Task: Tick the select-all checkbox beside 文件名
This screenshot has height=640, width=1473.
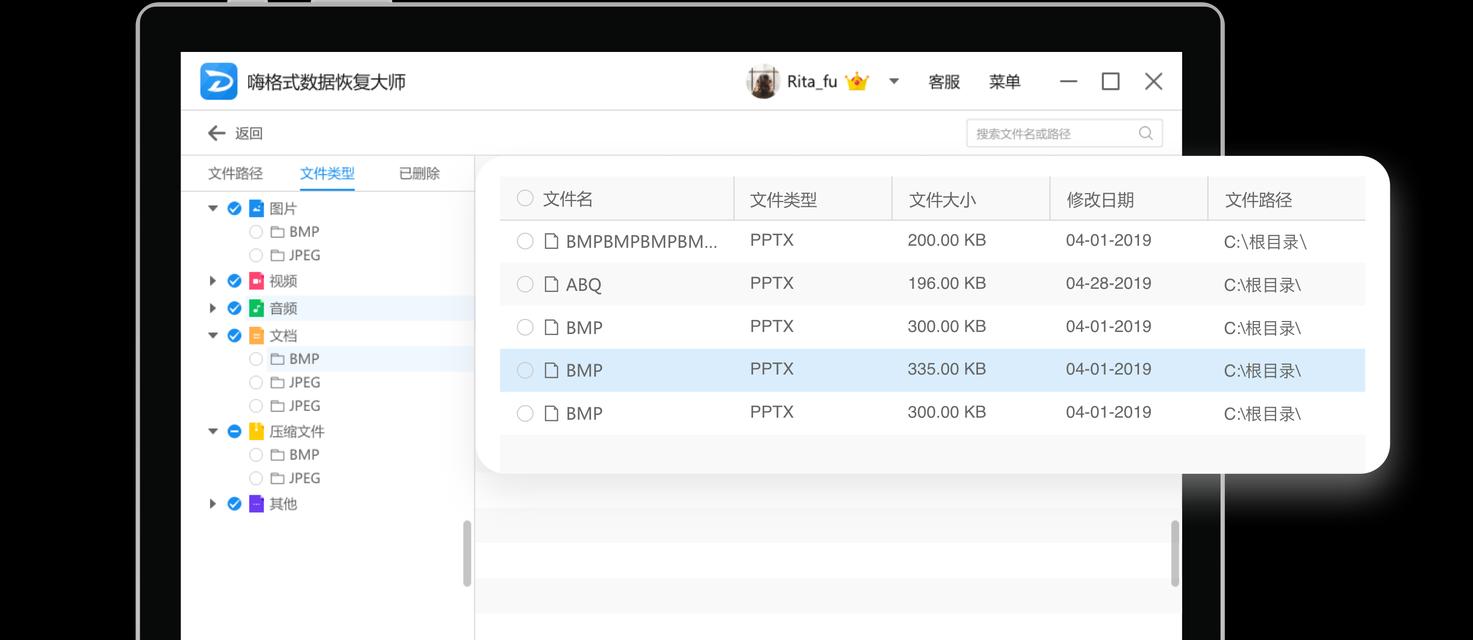Action: (x=525, y=198)
